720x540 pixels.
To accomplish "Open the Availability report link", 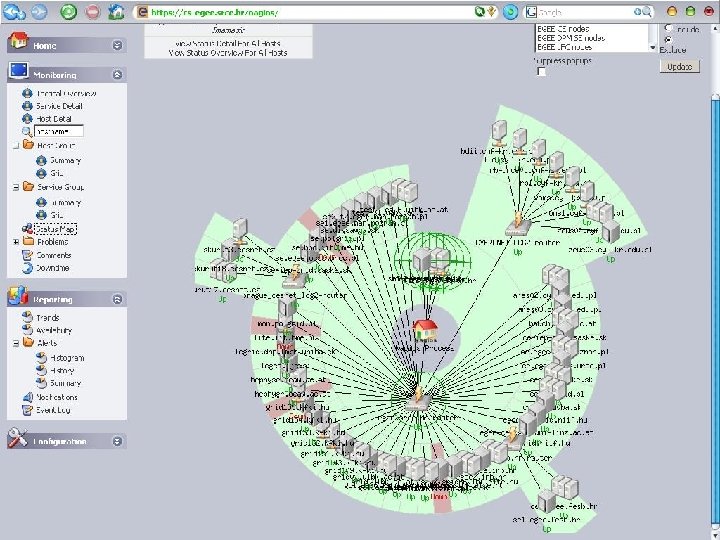I will [x=54, y=330].
